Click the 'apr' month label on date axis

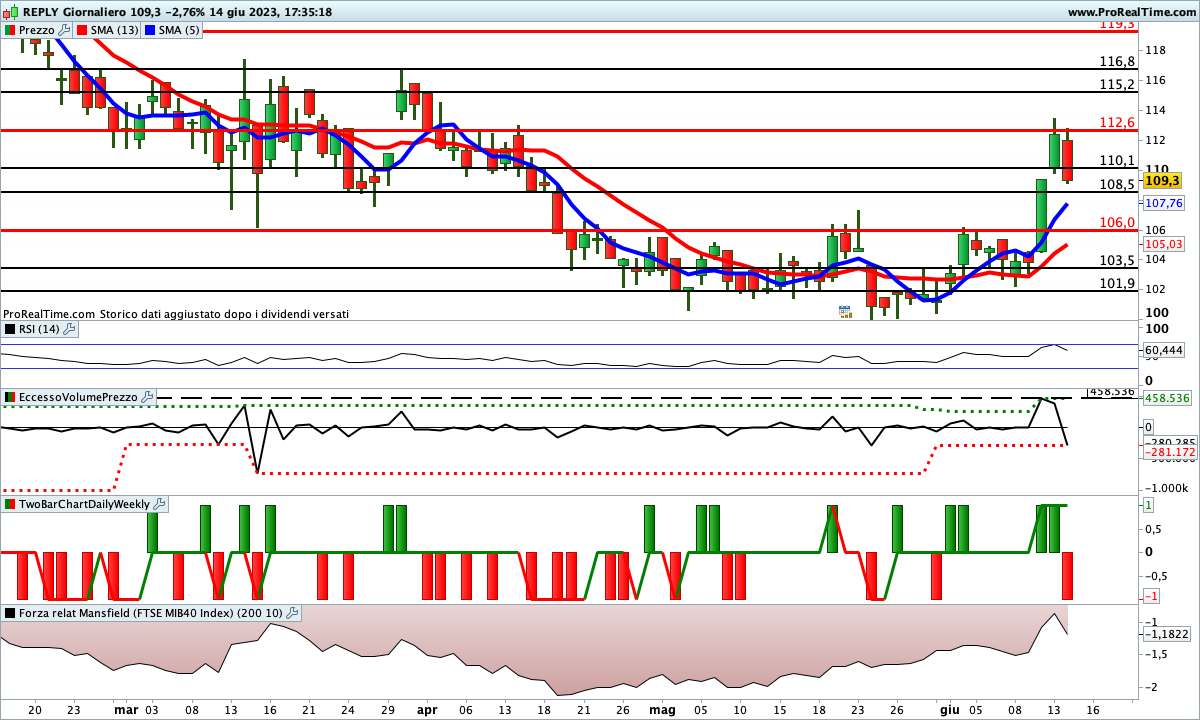point(427,709)
